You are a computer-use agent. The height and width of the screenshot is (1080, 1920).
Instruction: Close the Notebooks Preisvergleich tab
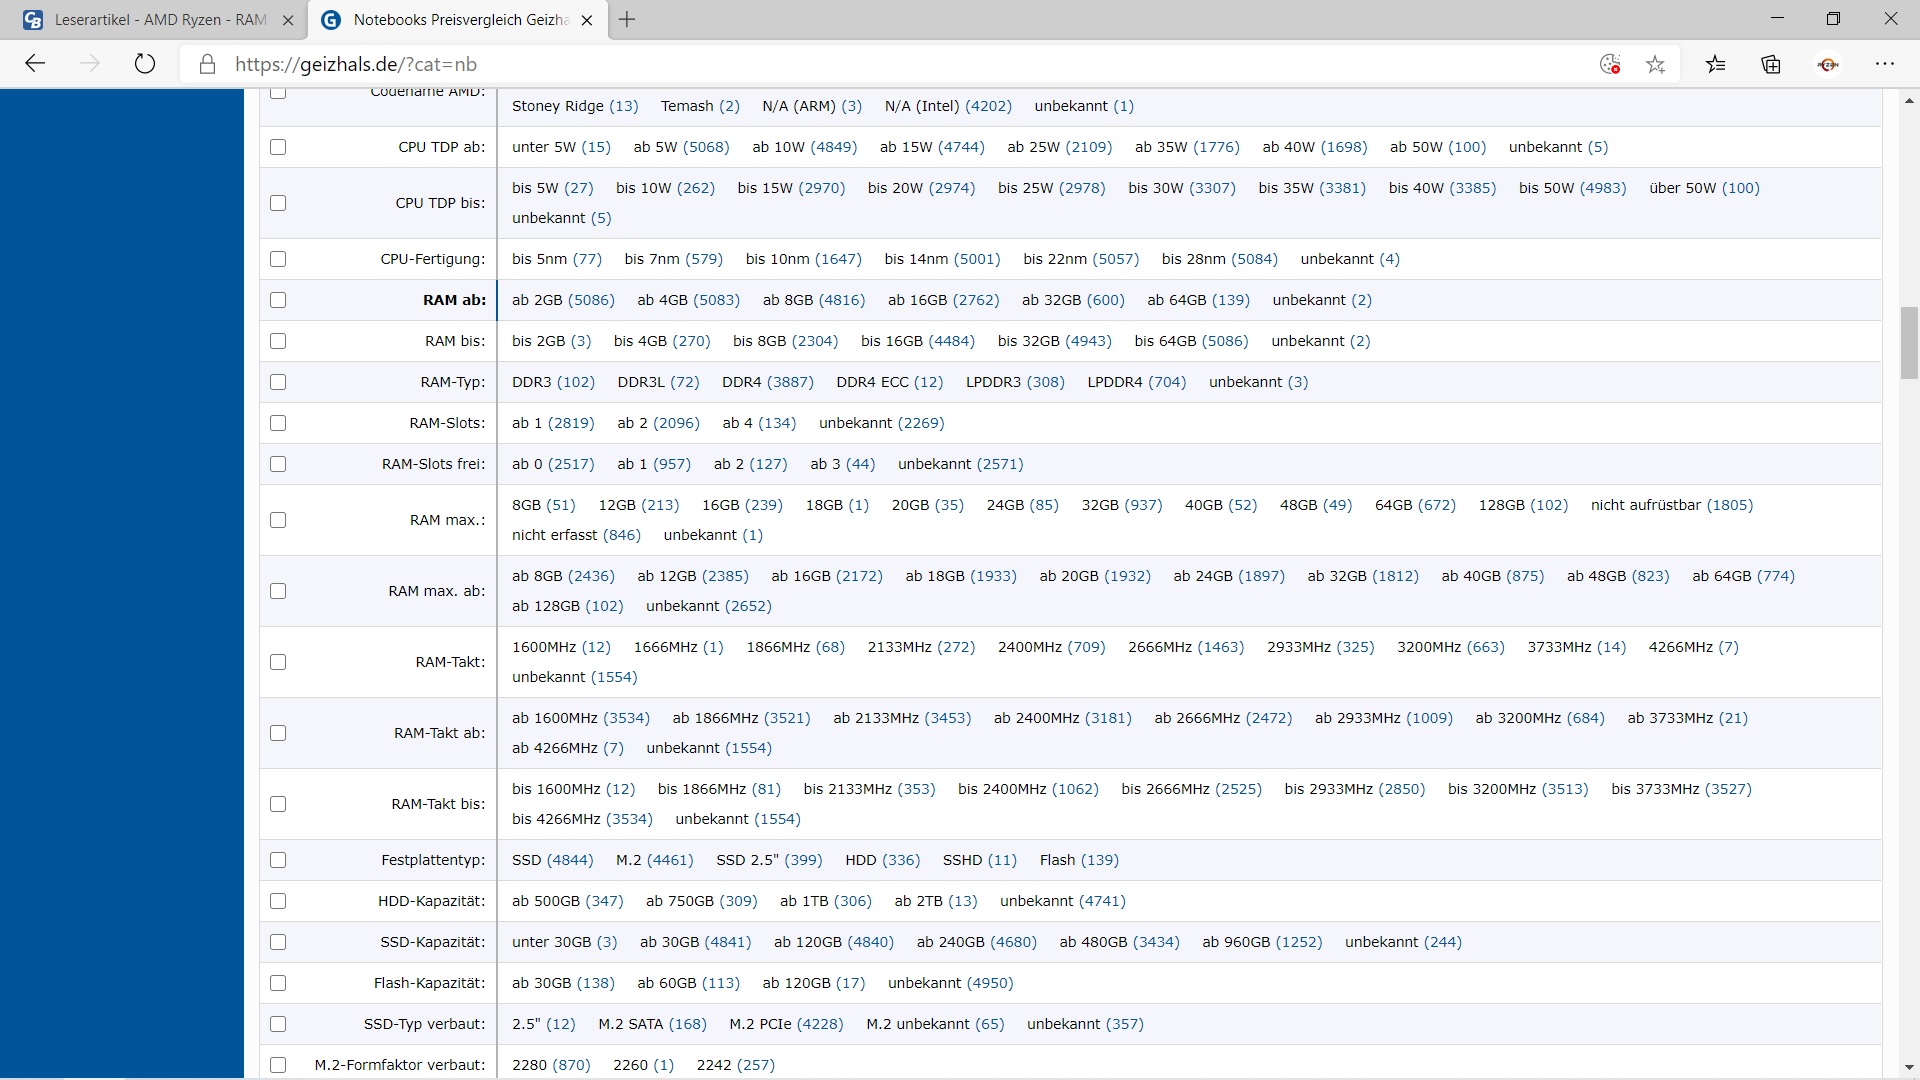click(587, 20)
